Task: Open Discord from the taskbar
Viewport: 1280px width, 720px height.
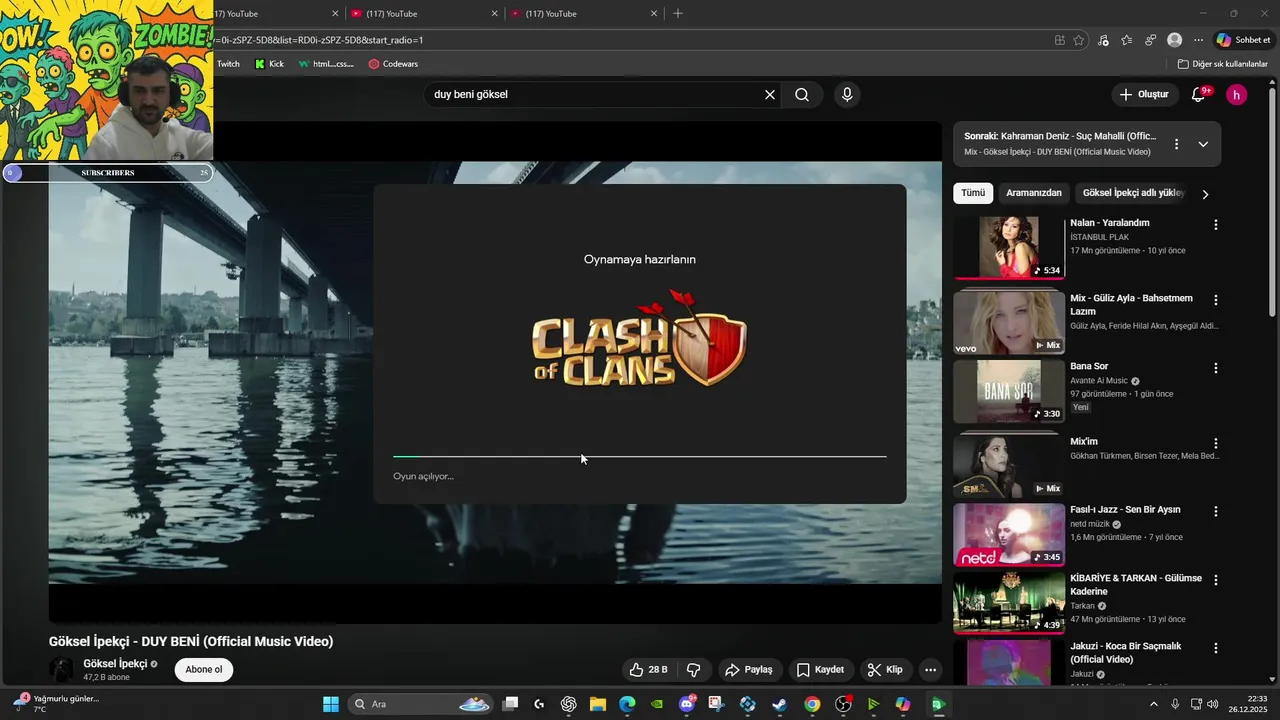Action: point(687,704)
